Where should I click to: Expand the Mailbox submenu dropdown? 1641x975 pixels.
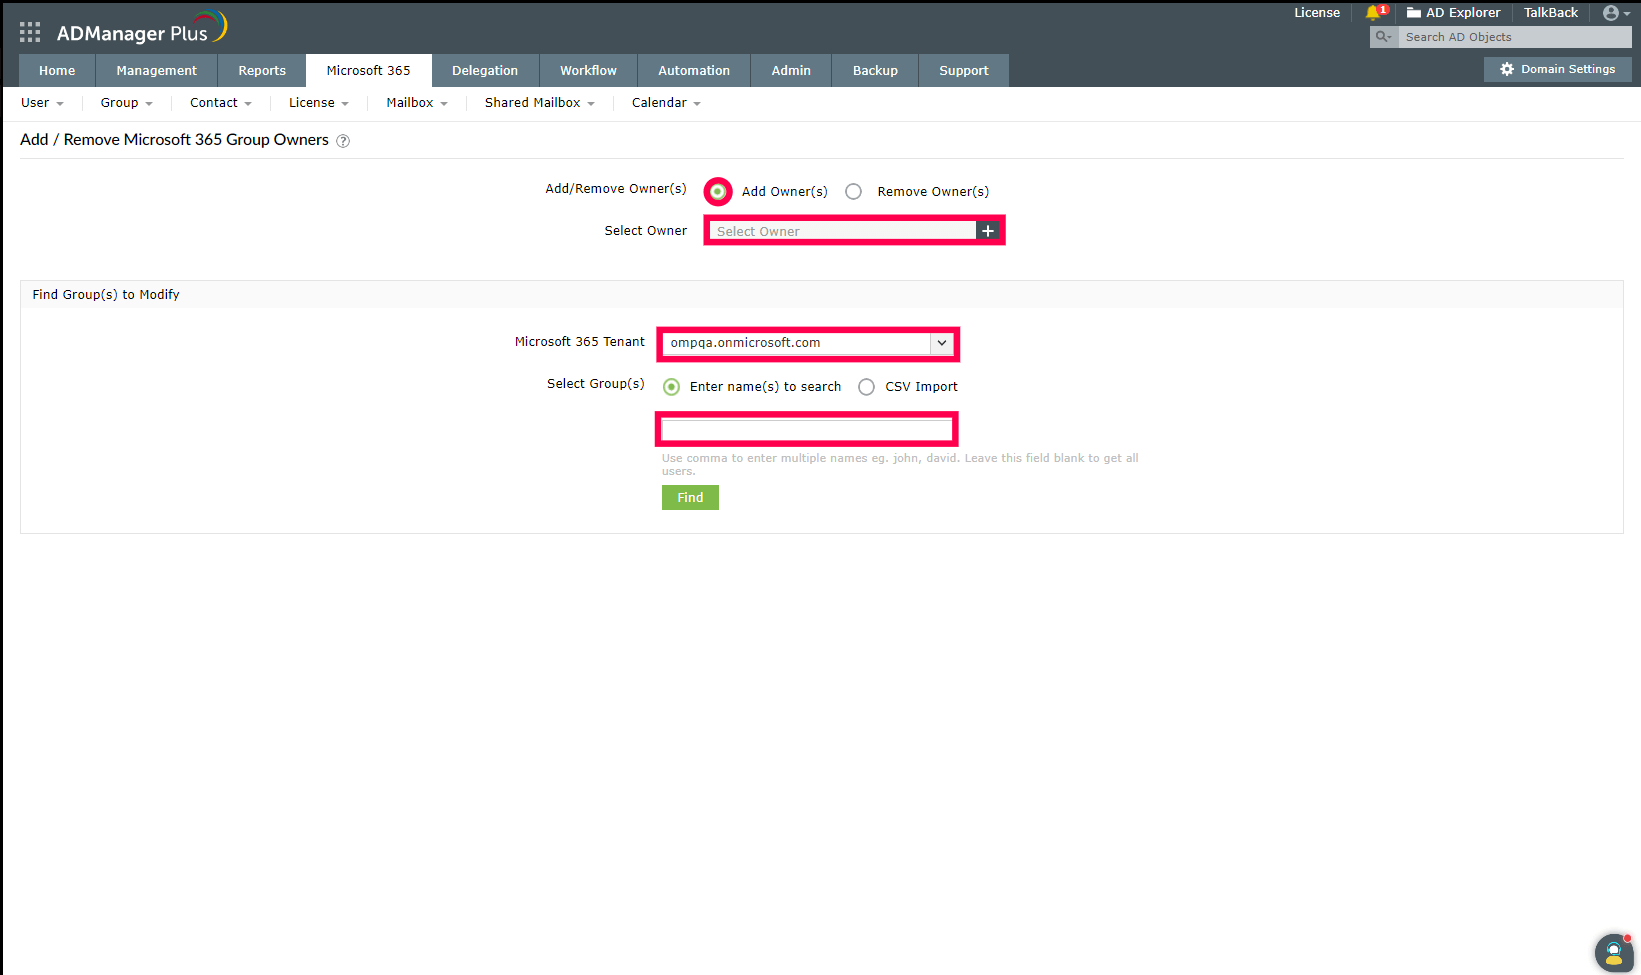(x=417, y=103)
